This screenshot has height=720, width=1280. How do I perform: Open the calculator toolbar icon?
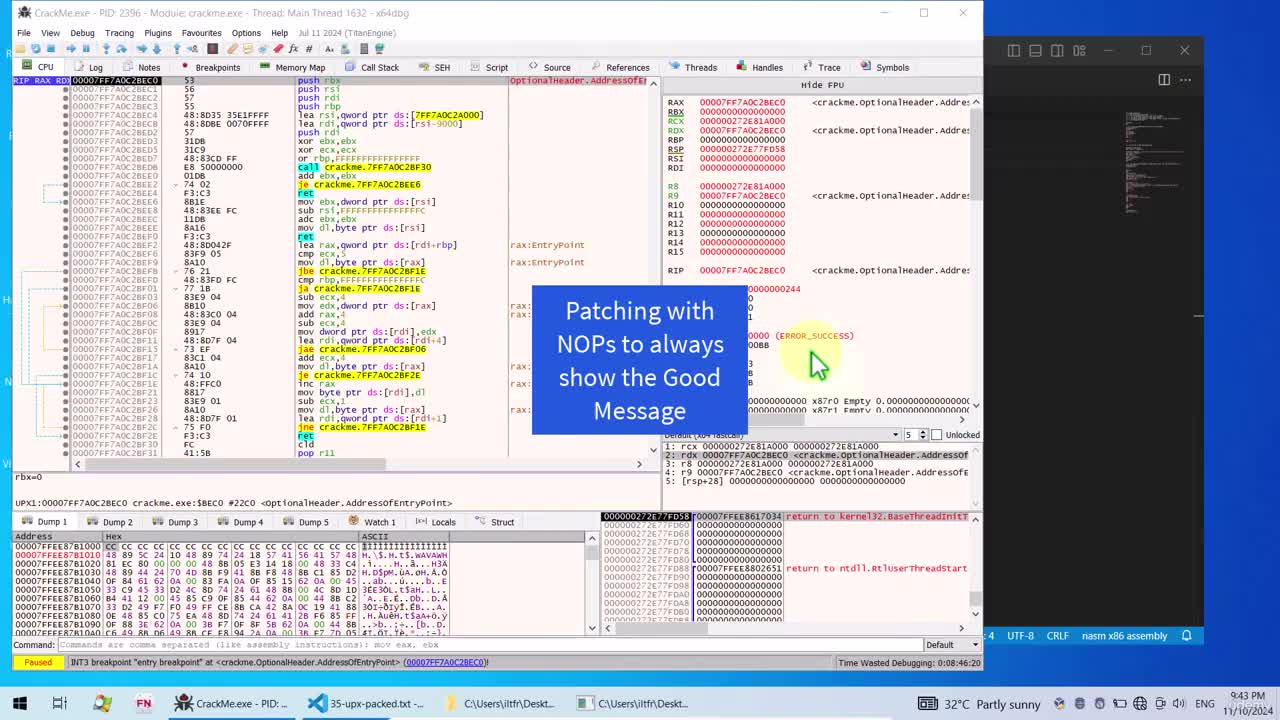coord(363,48)
